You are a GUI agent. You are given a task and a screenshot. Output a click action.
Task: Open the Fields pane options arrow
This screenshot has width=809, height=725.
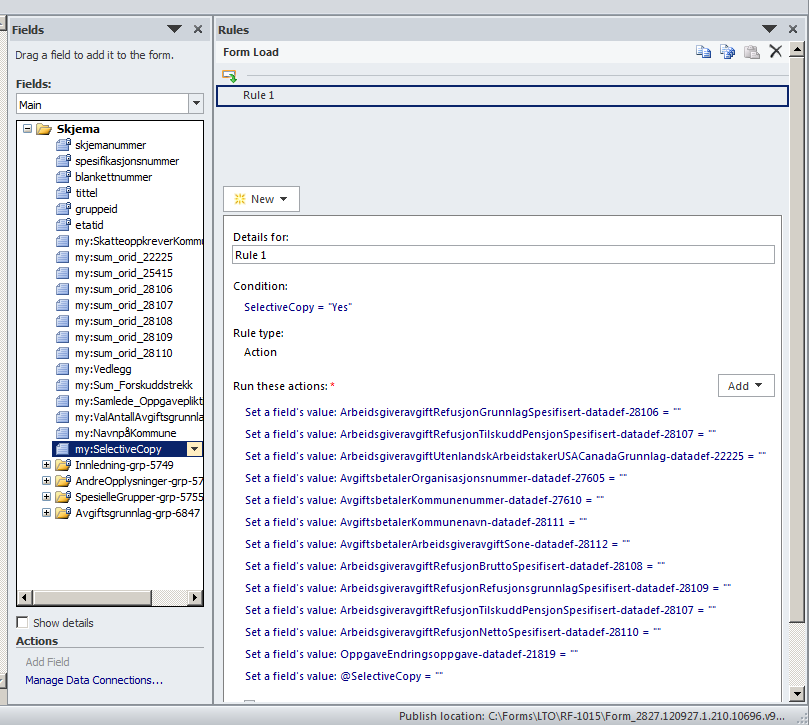[x=174, y=29]
